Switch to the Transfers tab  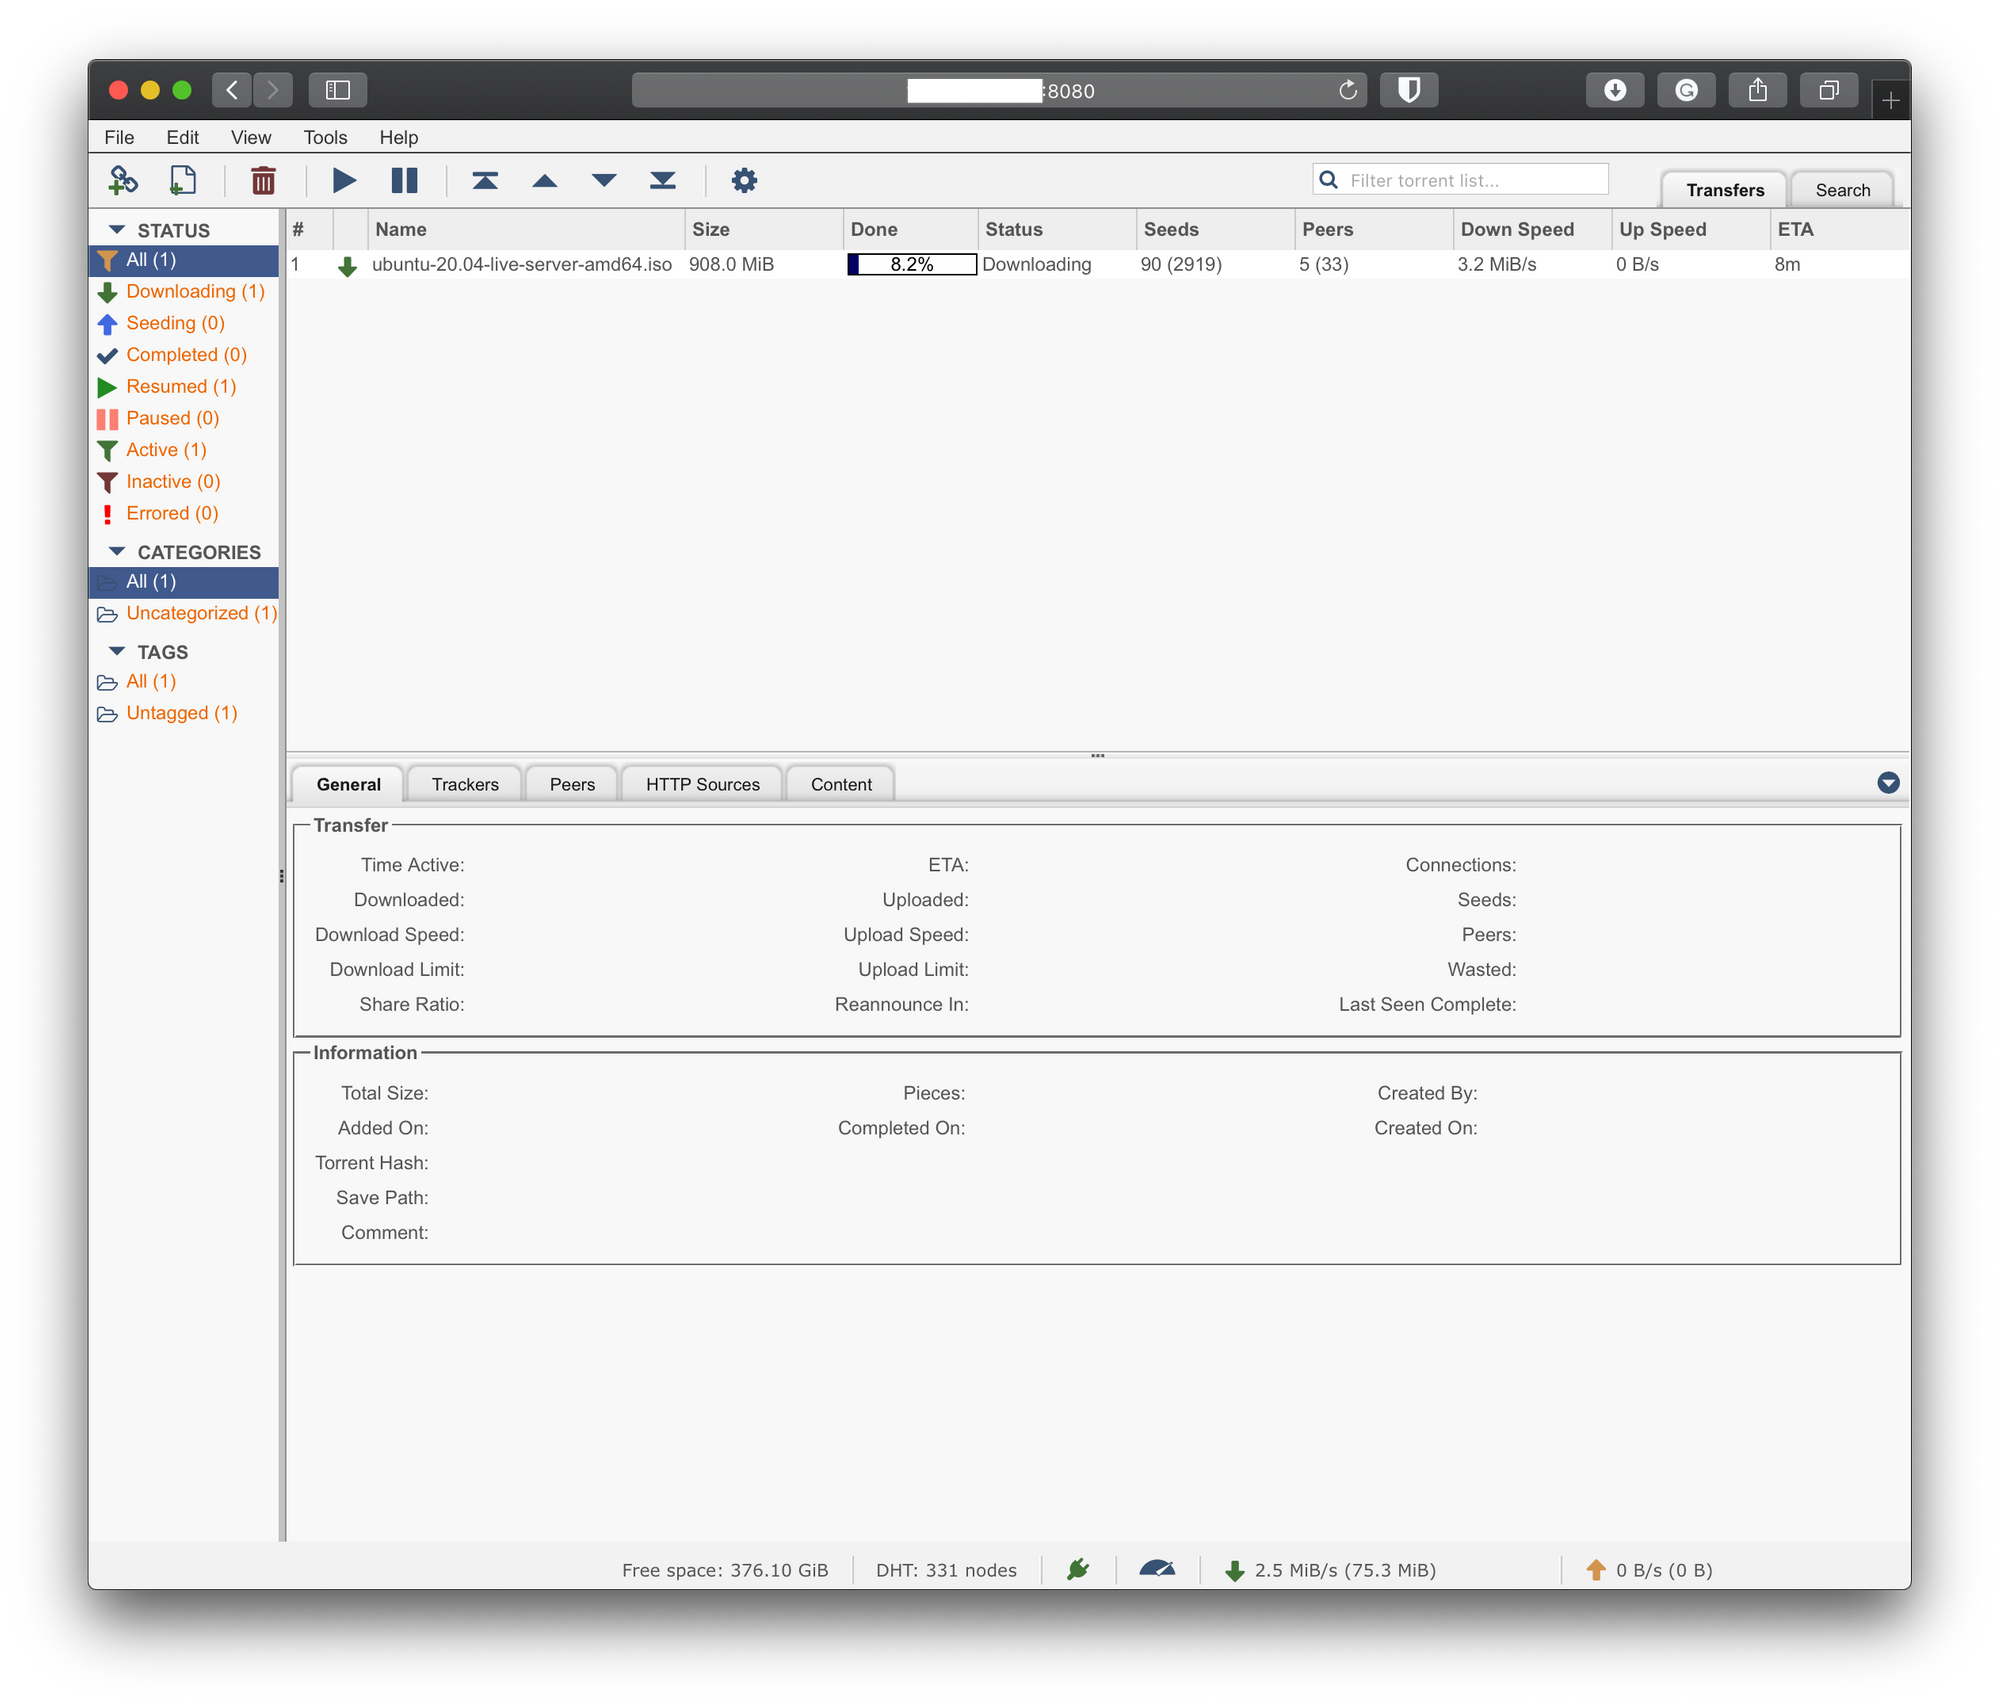coord(1725,190)
